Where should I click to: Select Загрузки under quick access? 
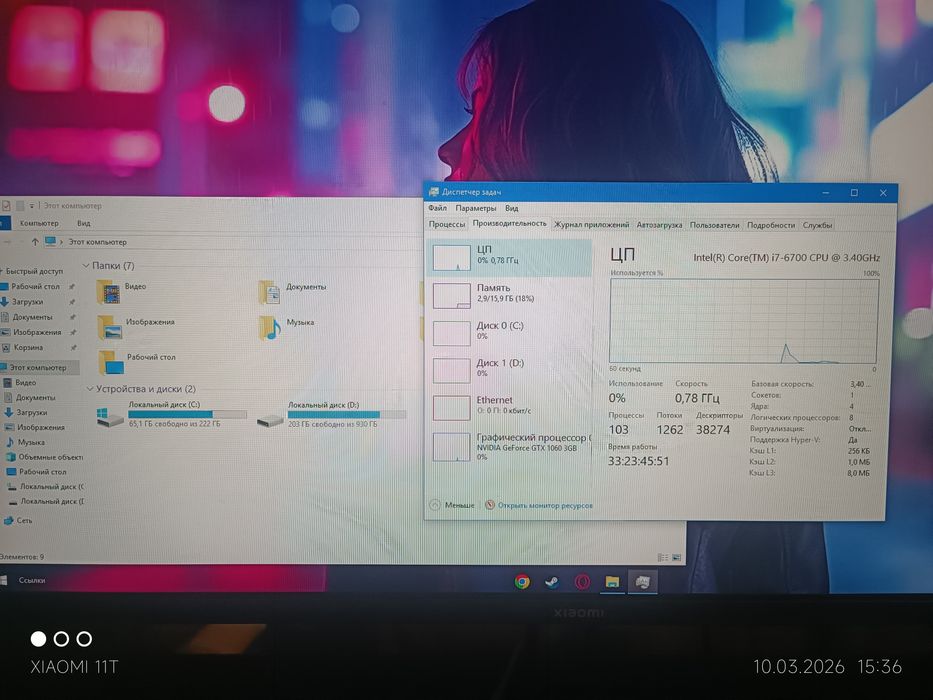[x=27, y=302]
